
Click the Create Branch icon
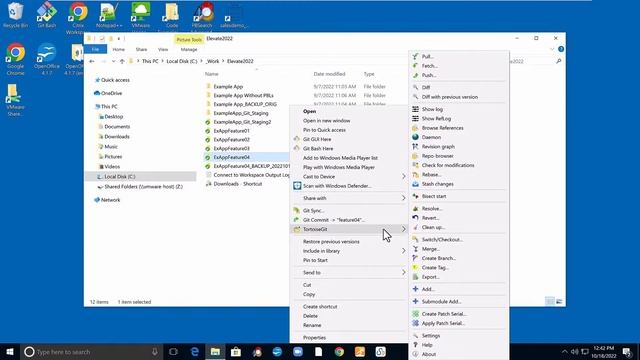415,258
